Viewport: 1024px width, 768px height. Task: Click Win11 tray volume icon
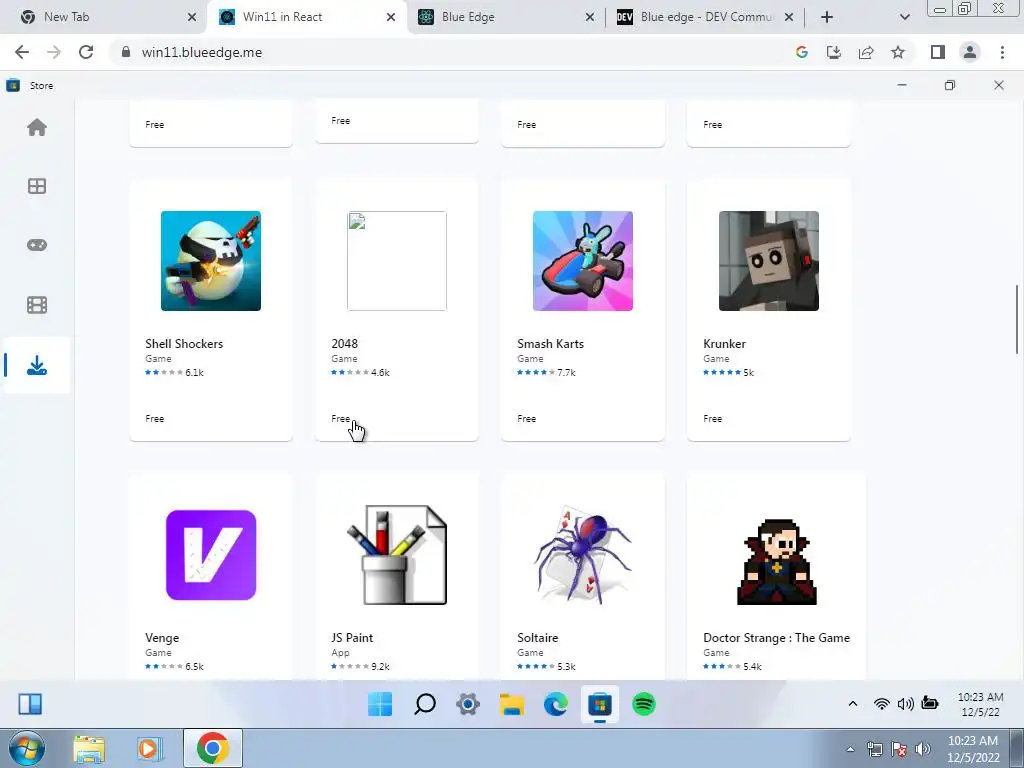click(905, 703)
